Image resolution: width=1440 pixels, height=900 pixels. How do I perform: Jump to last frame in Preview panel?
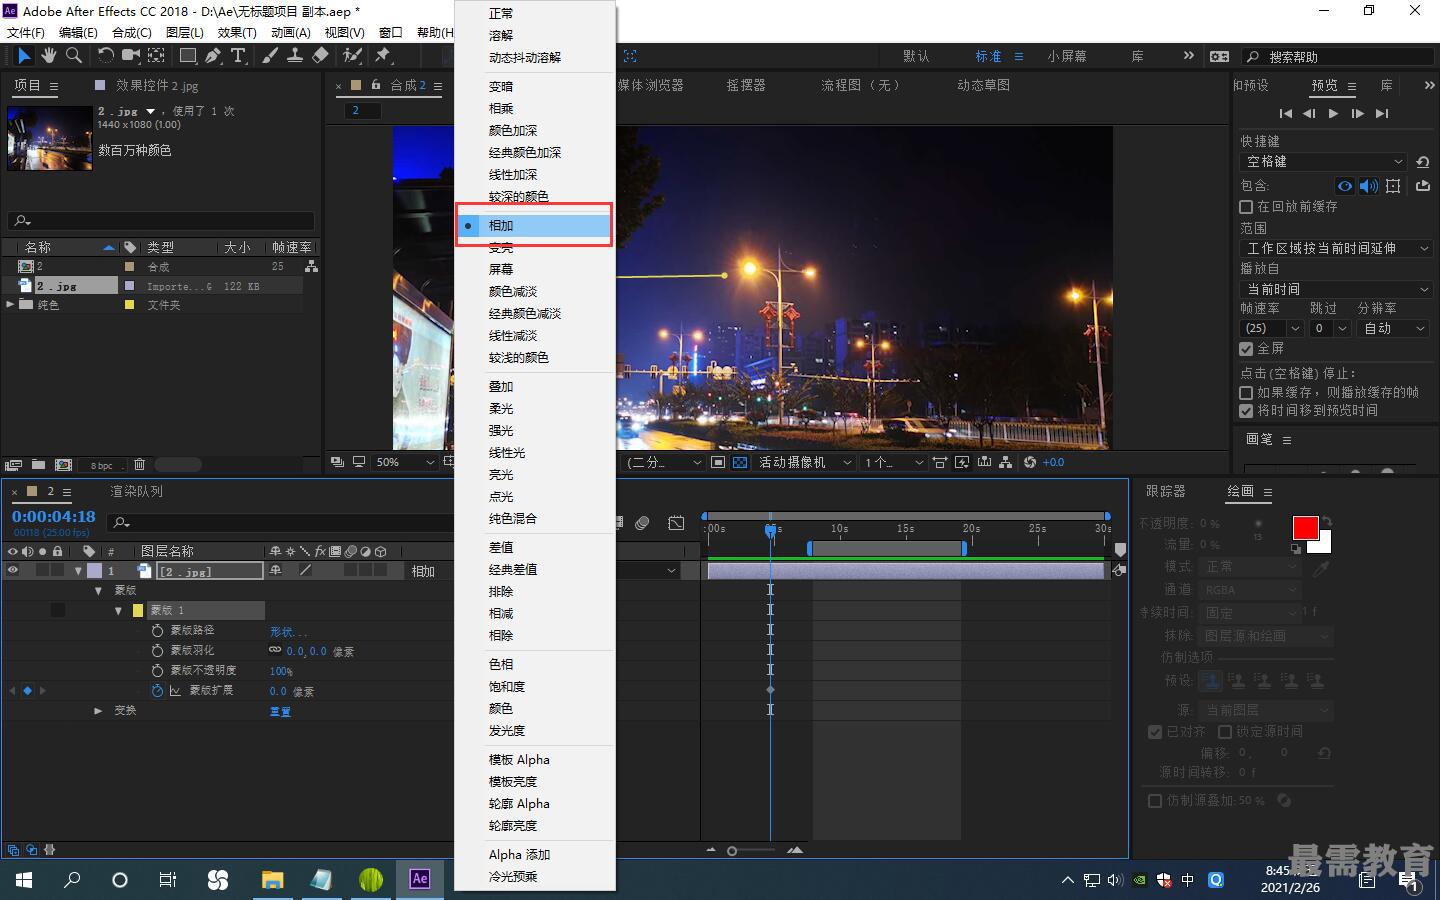click(x=1382, y=114)
